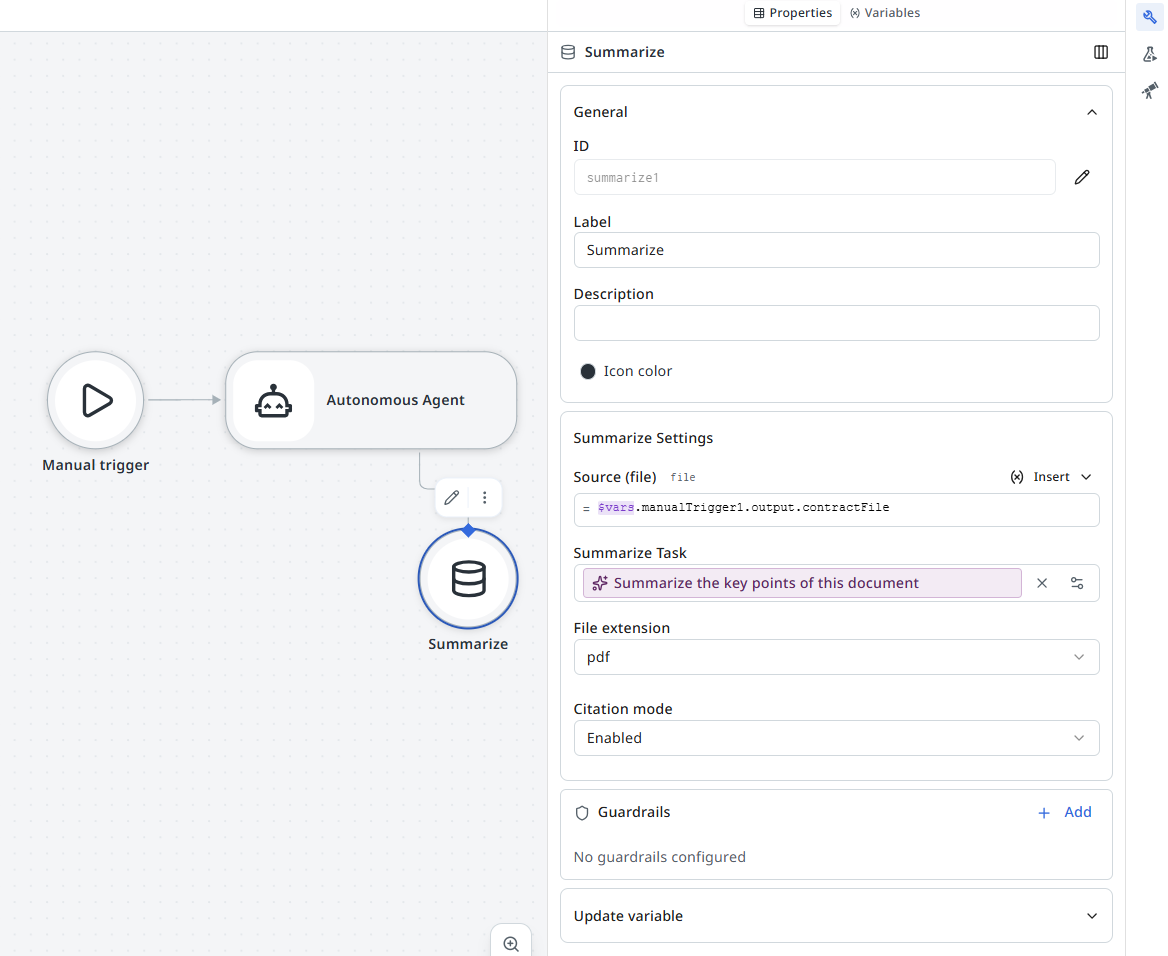Click the blue diamond connector on Summarize node
This screenshot has height=956, width=1168.
pyautogui.click(x=468, y=530)
